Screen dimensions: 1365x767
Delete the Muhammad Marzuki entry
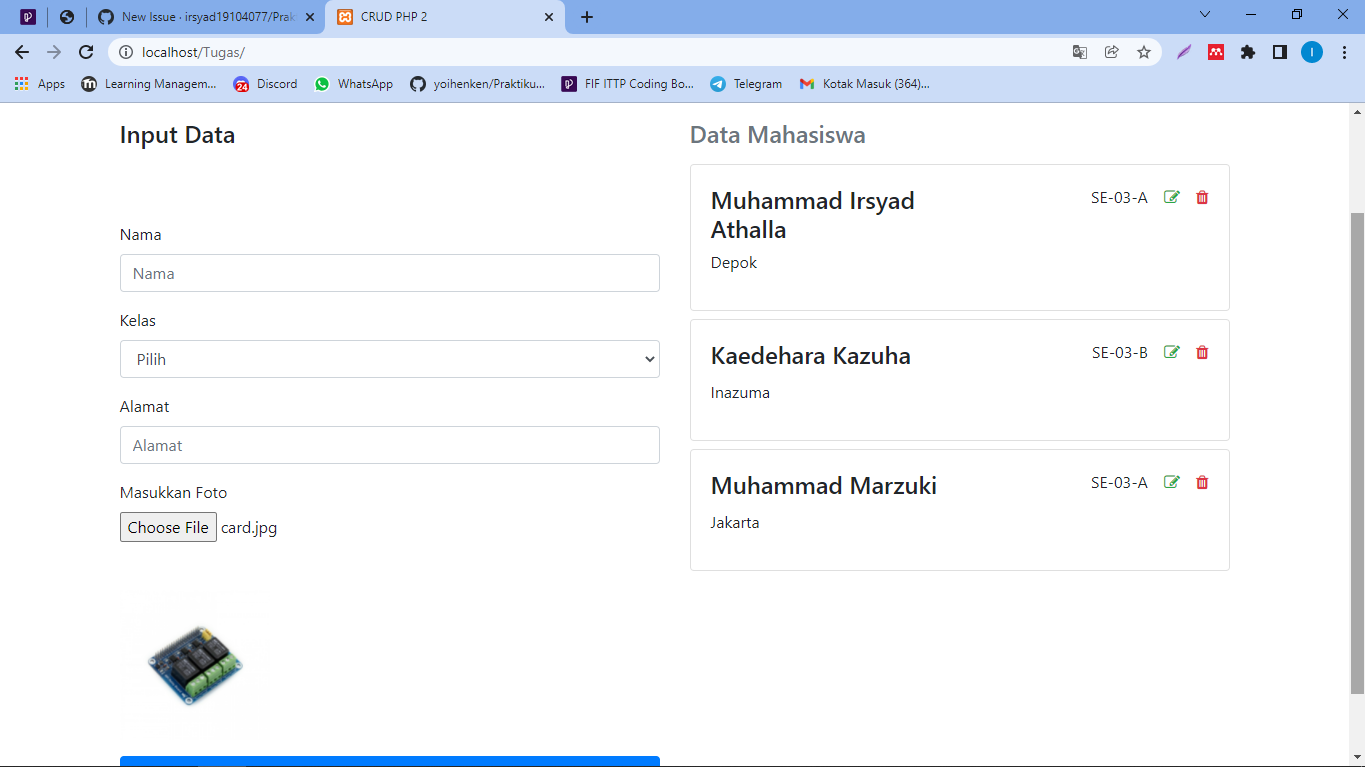[x=1202, y=482]
